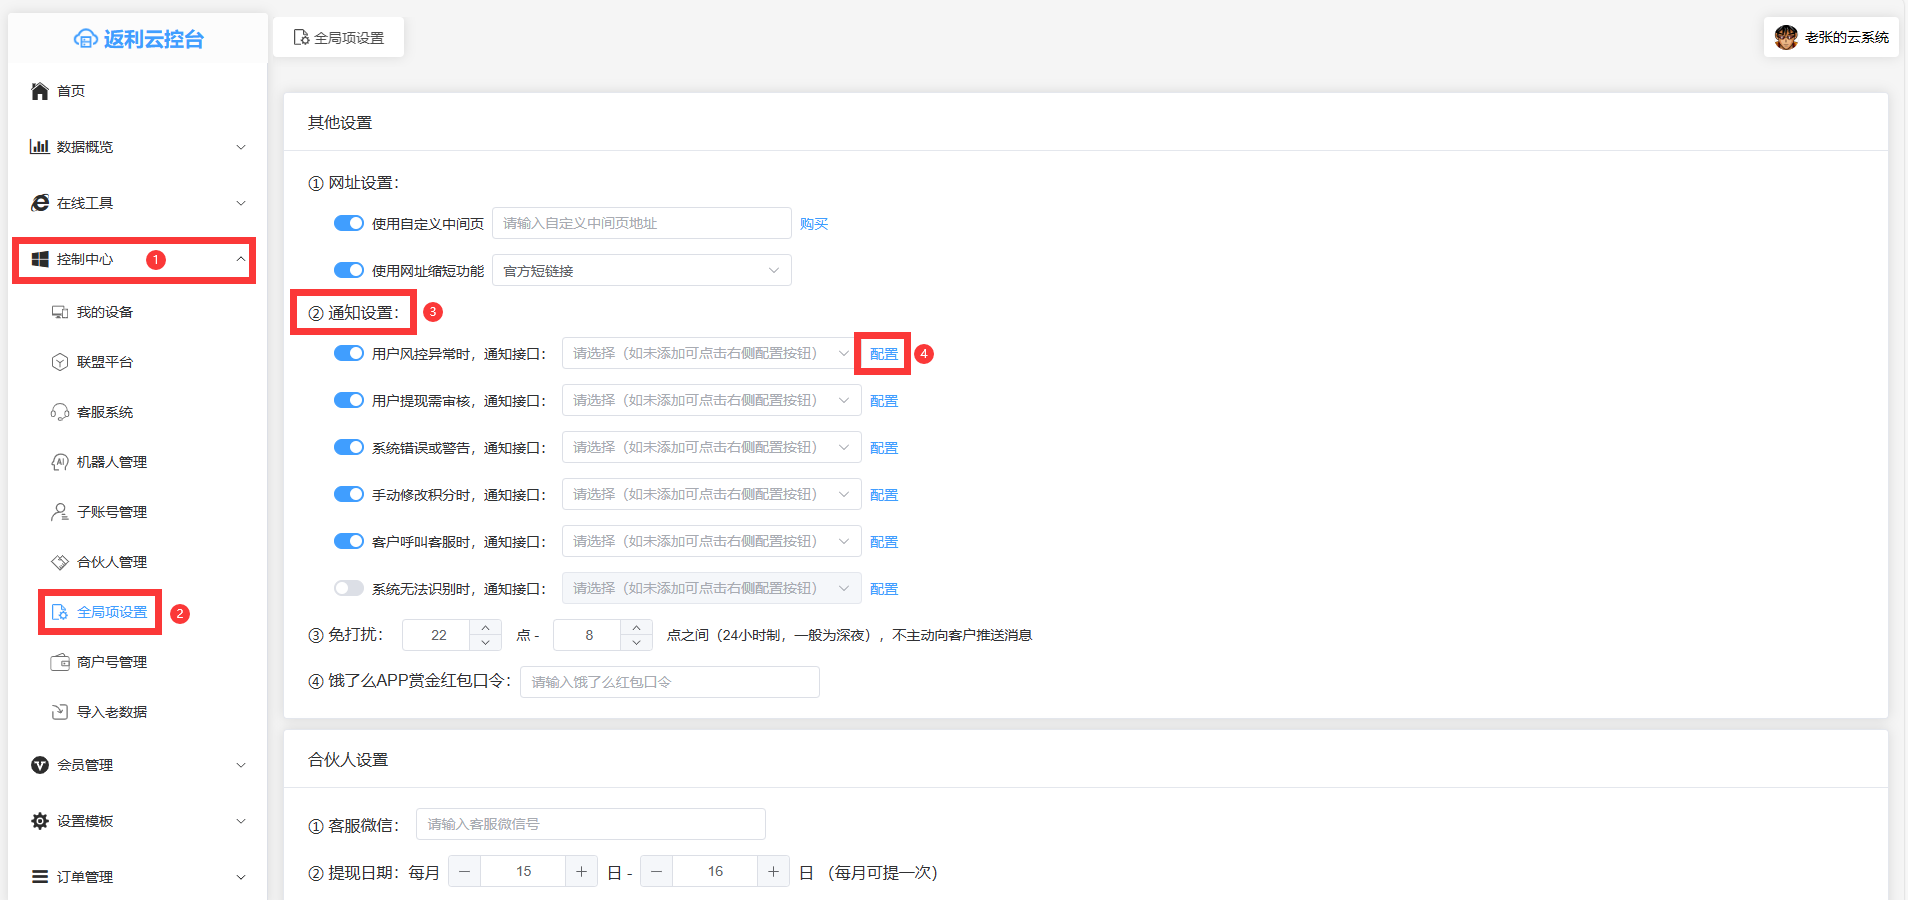Viewport: 1908px width, 900px height.
Task: Click the home icon beside 首页
Action: [x=40, y=91]
